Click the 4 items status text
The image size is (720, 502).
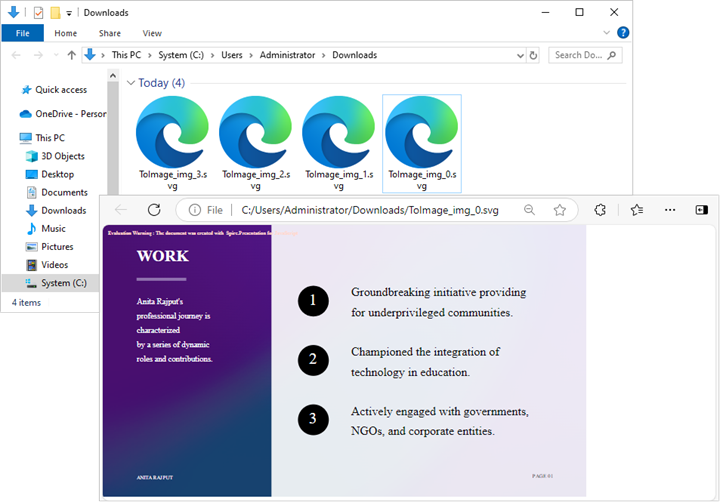click(x=27, y=303)
